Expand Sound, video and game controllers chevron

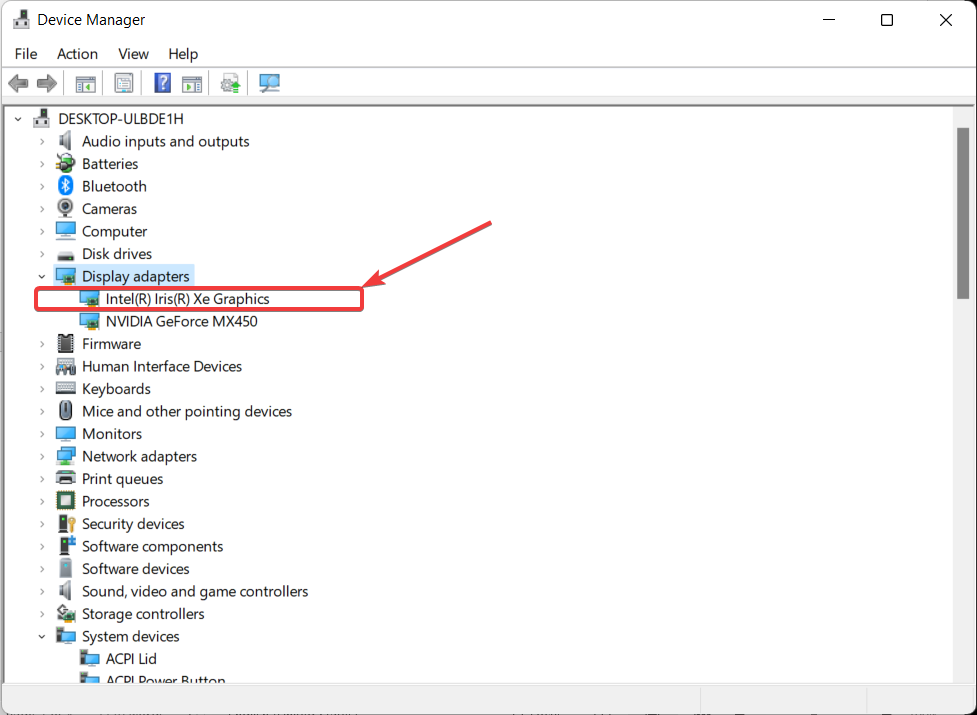click(42, 591)
